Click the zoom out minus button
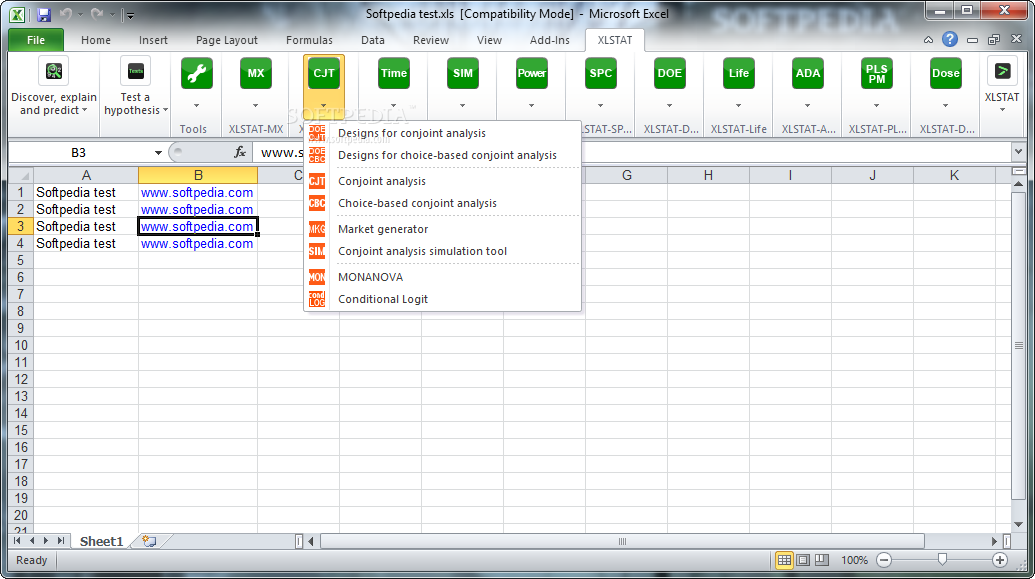The height and width of the screenshot is (579, 1035). pos(884,560)
